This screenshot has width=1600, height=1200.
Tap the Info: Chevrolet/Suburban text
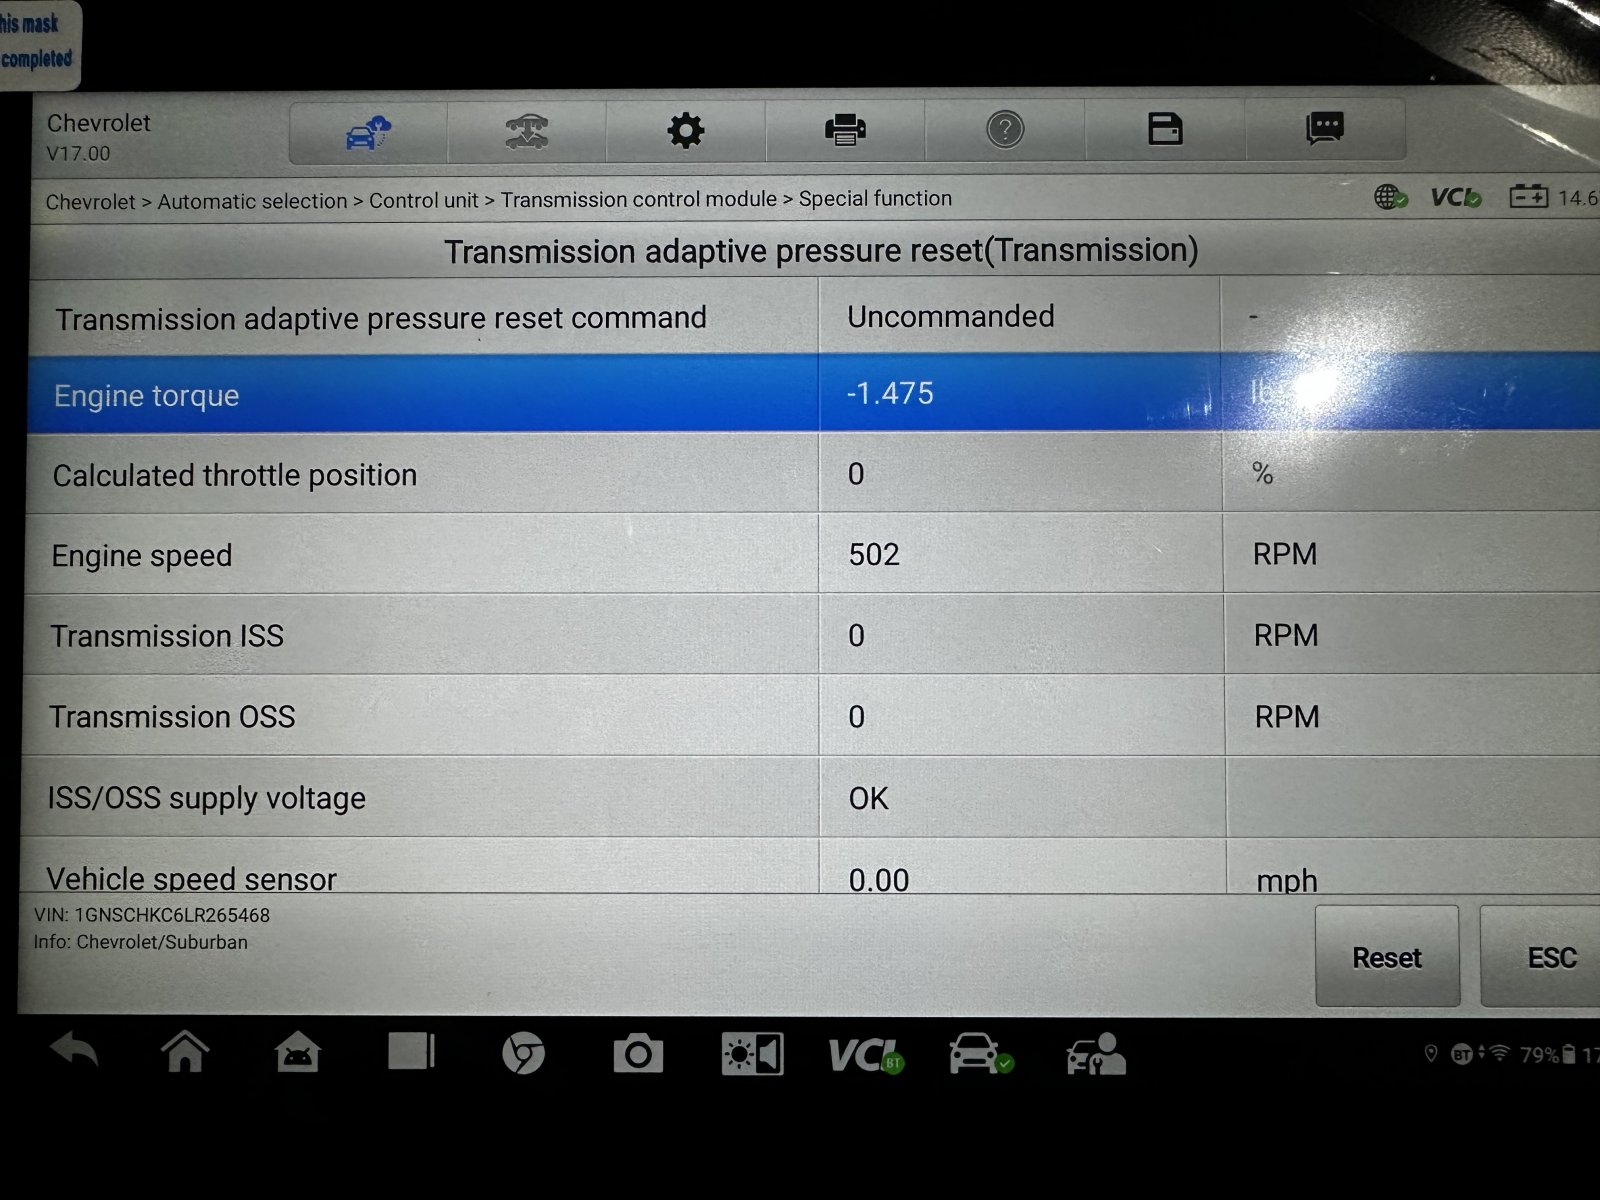coord(140,942)
